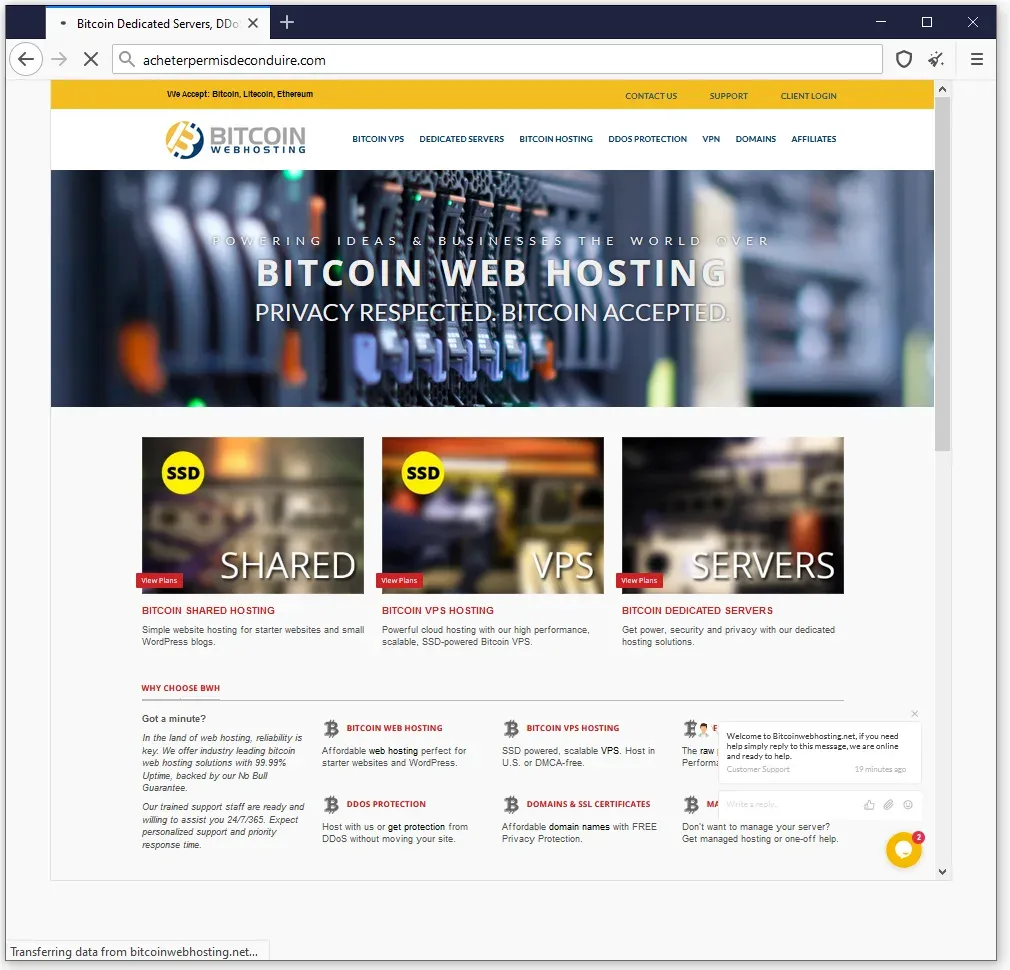Click the Bitcoin Web Hosting feature link
Viewport: 1010px width, 970px height.
pyautogui.click(x=394, y=728)
